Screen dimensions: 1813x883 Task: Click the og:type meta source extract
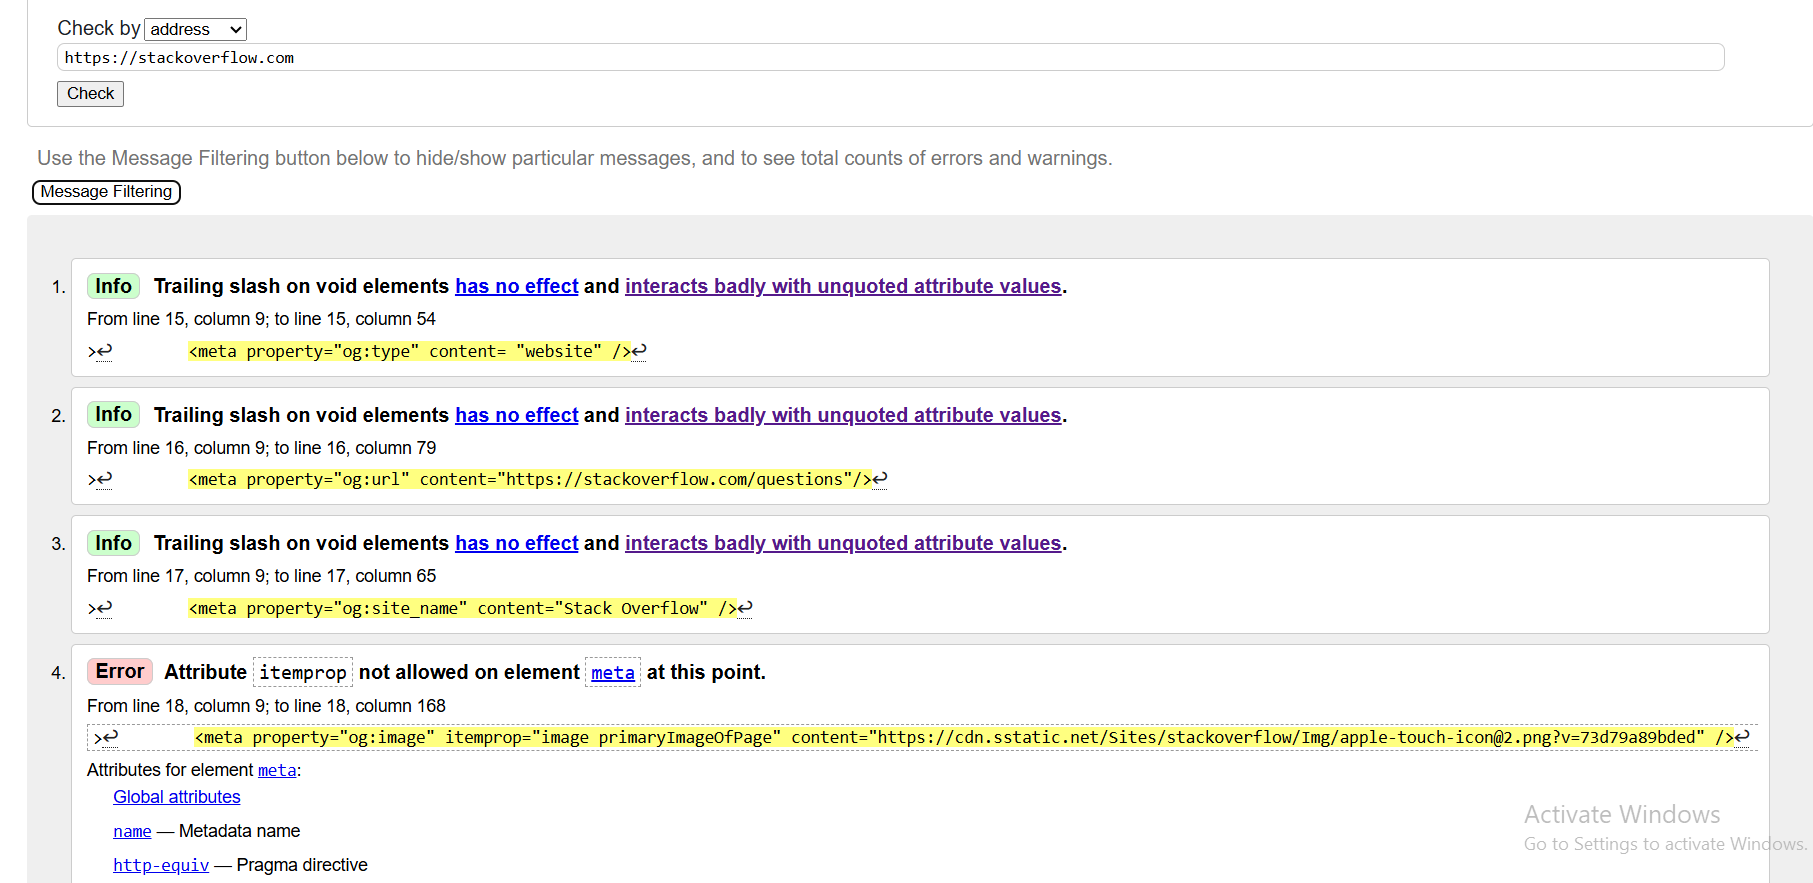410,351
